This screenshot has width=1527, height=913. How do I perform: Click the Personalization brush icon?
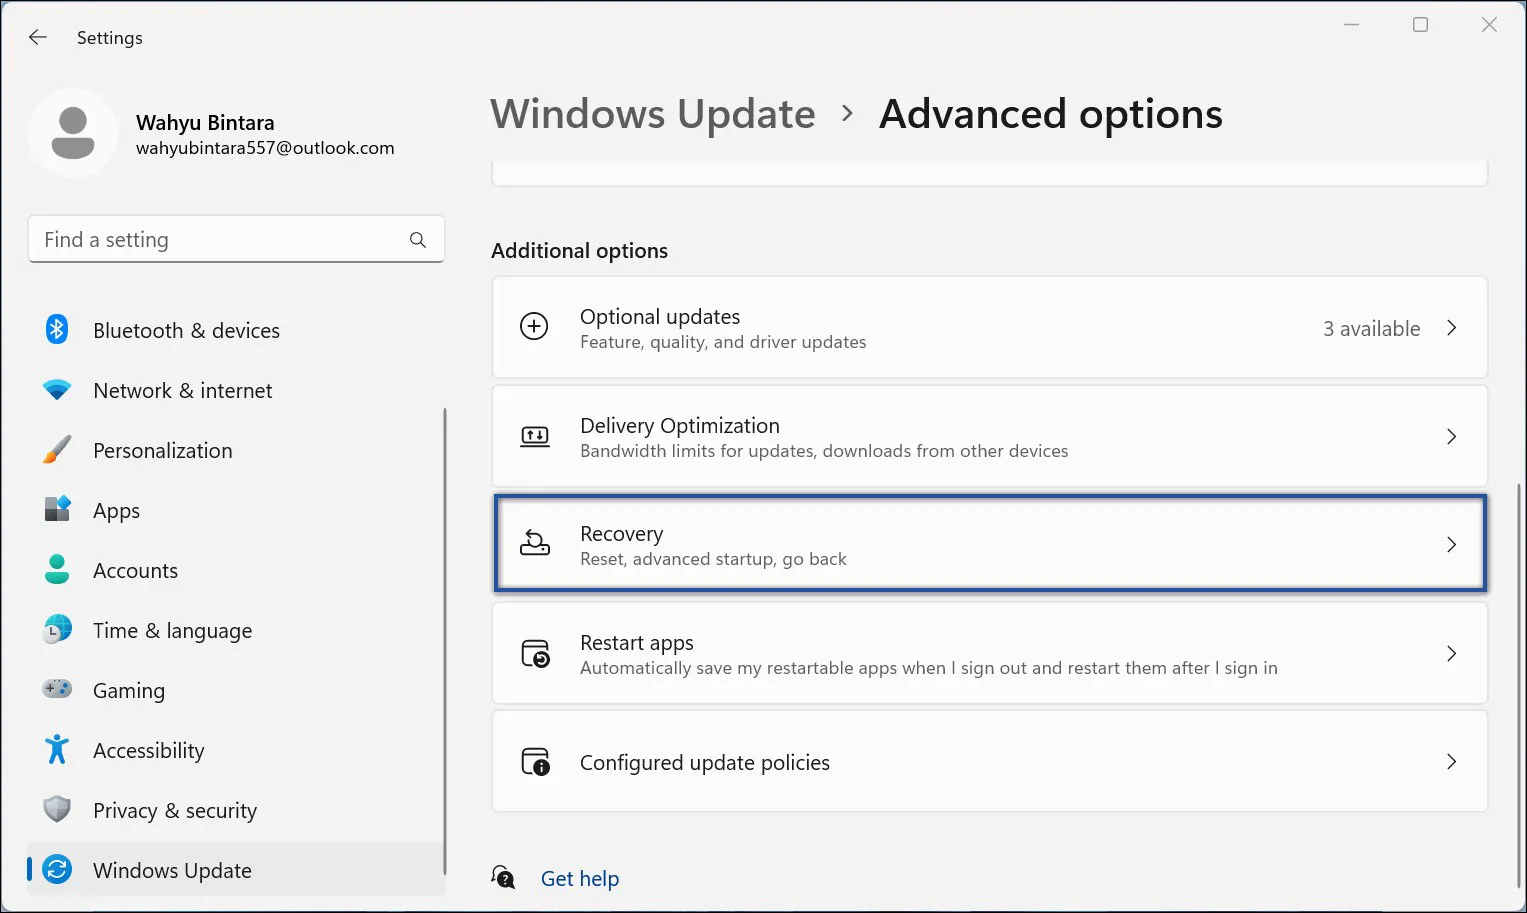(57, 449)
